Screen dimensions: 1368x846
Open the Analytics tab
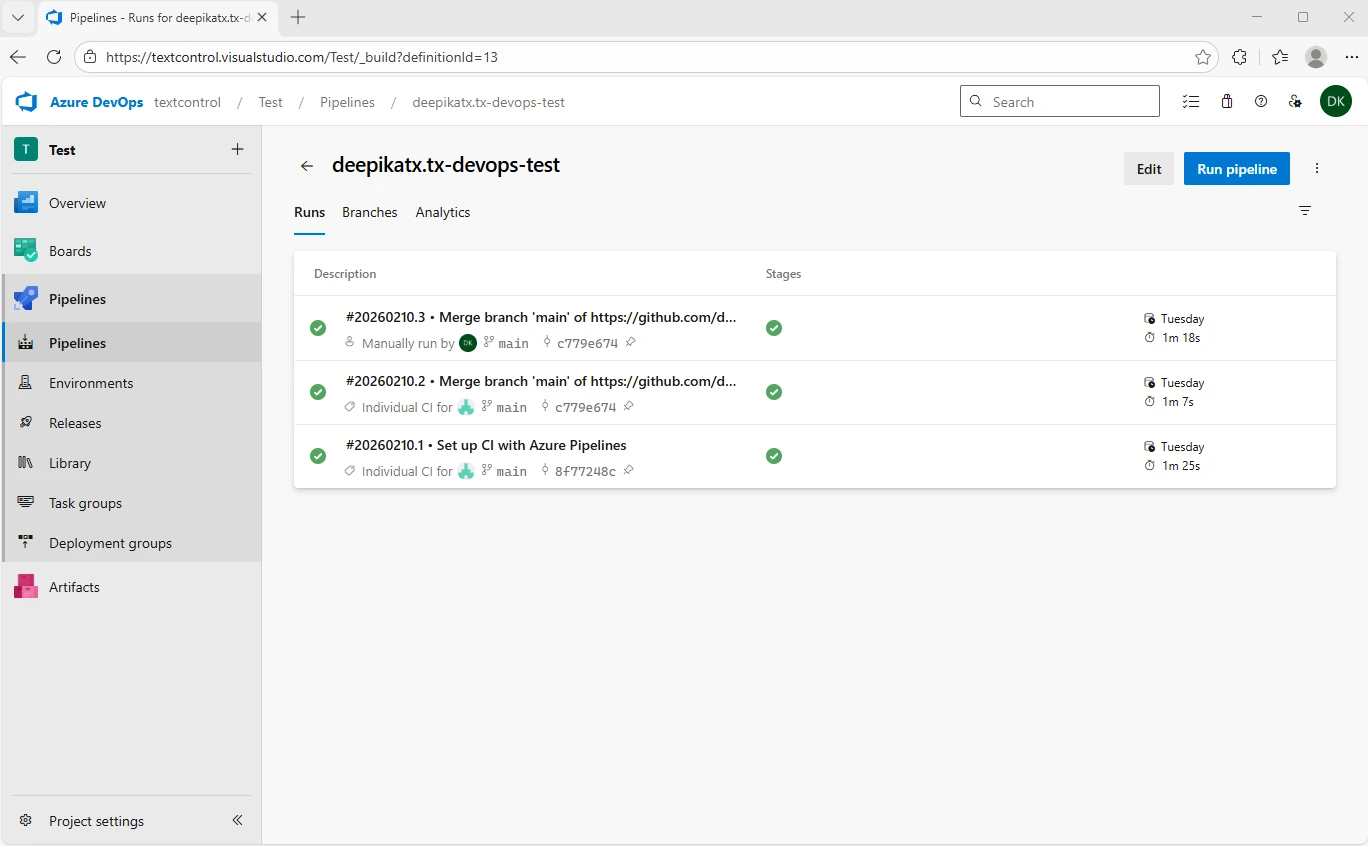[442, 212]
